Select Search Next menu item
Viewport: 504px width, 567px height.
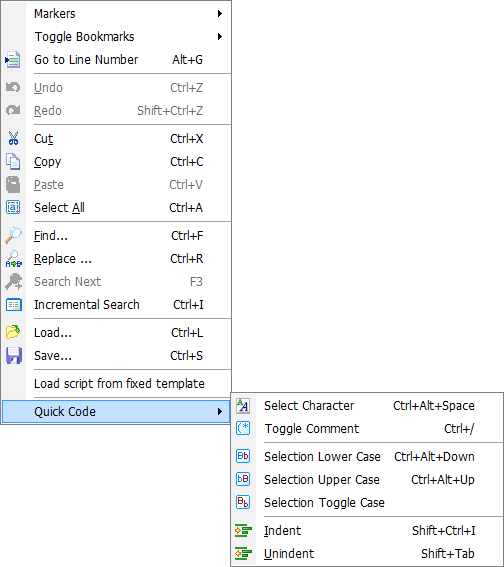pos(116,282)
